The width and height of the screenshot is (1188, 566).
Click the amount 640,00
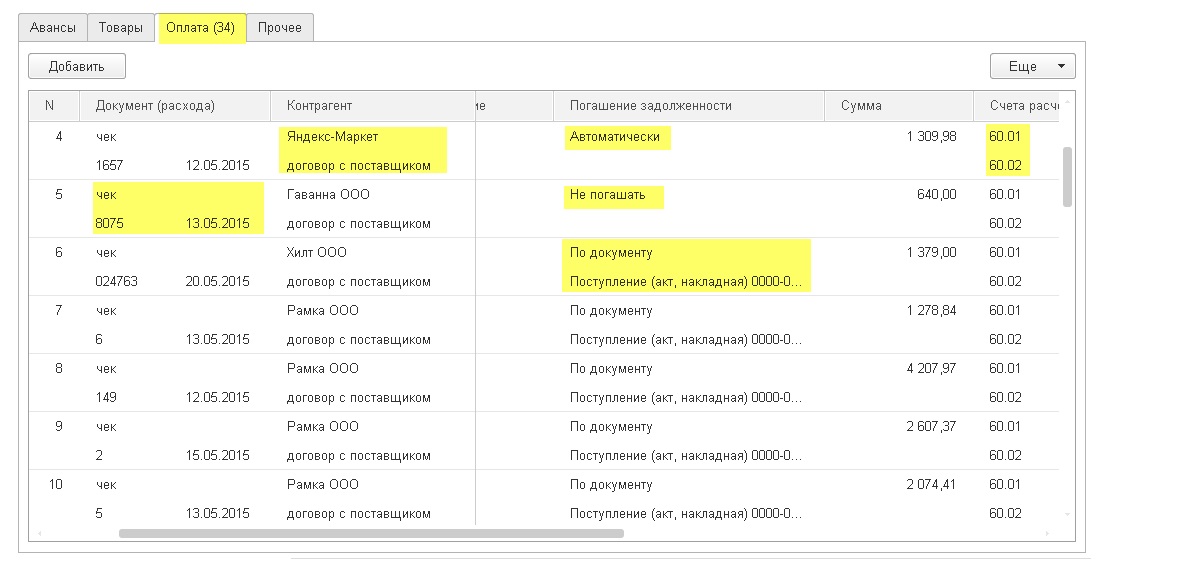click(x=936, y=195)
